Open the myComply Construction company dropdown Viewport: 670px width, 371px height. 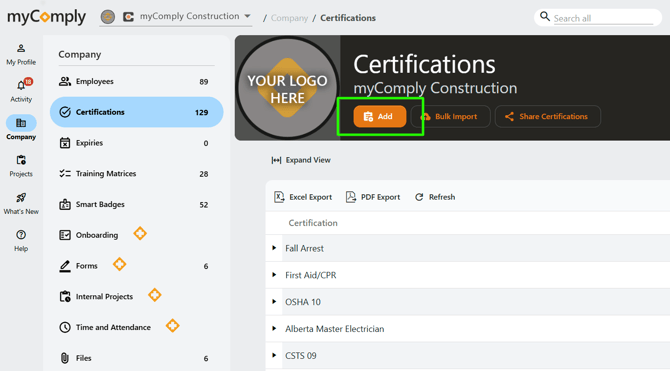175,17
